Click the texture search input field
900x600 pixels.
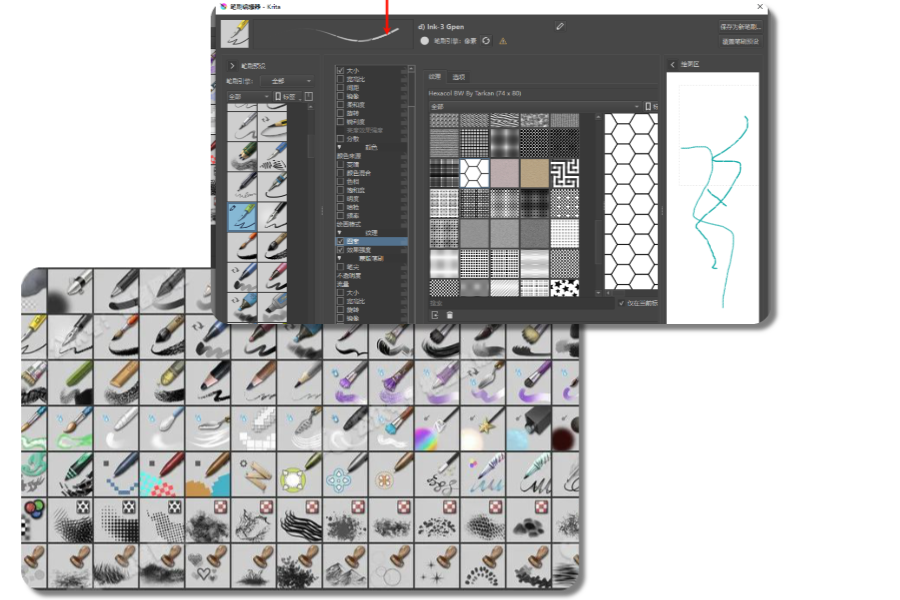tap(522, 303)
